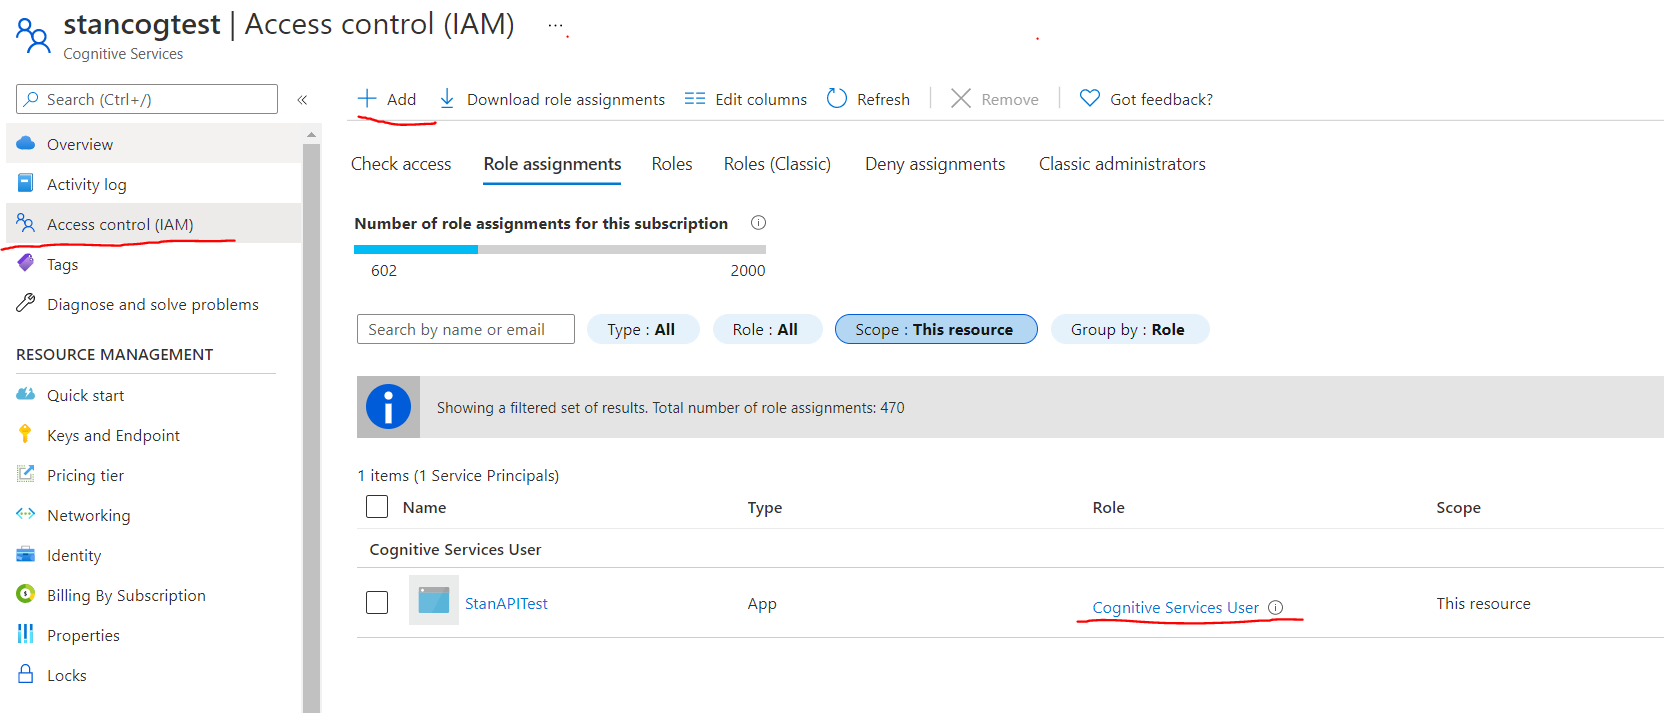Select the Role assignments tab
The image size is (1664, 713).
coord(552,164)
